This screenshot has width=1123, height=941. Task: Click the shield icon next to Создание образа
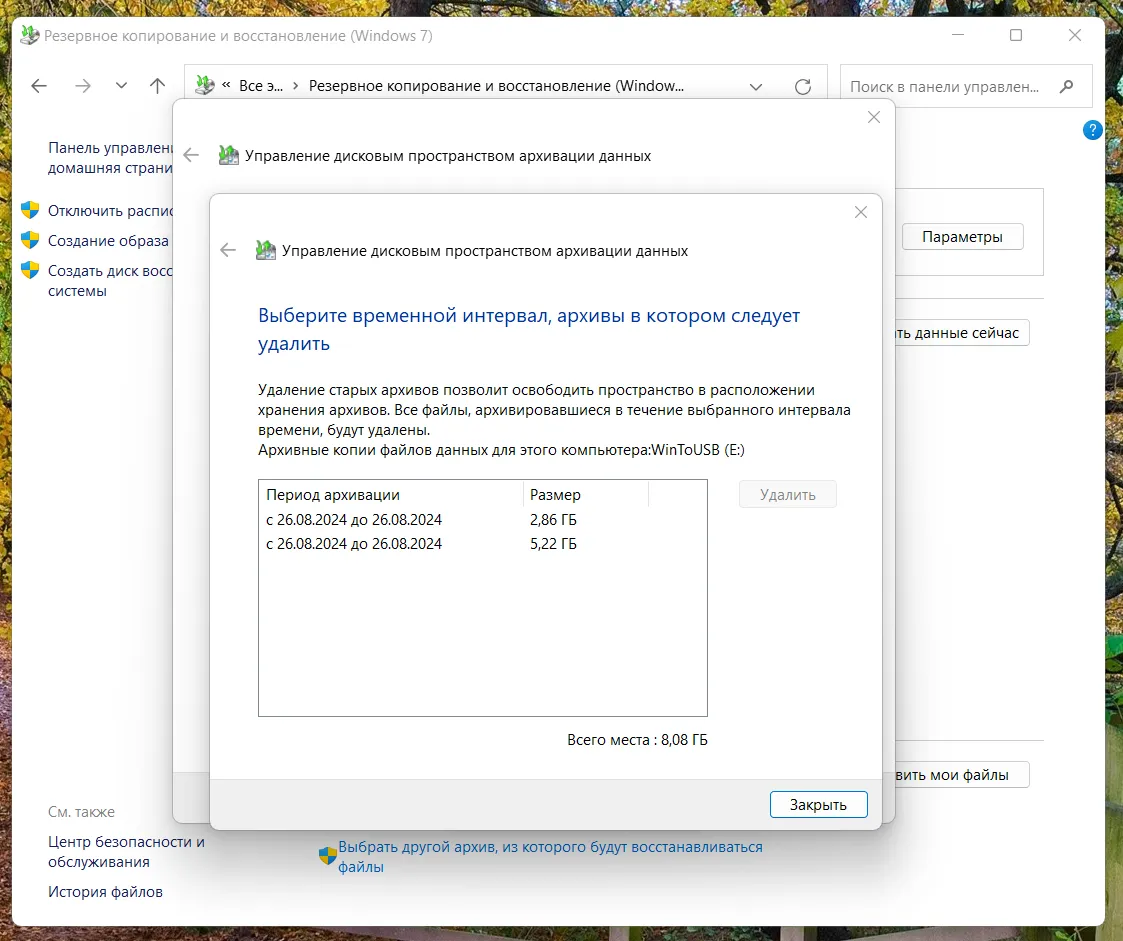tap(30, 241)
